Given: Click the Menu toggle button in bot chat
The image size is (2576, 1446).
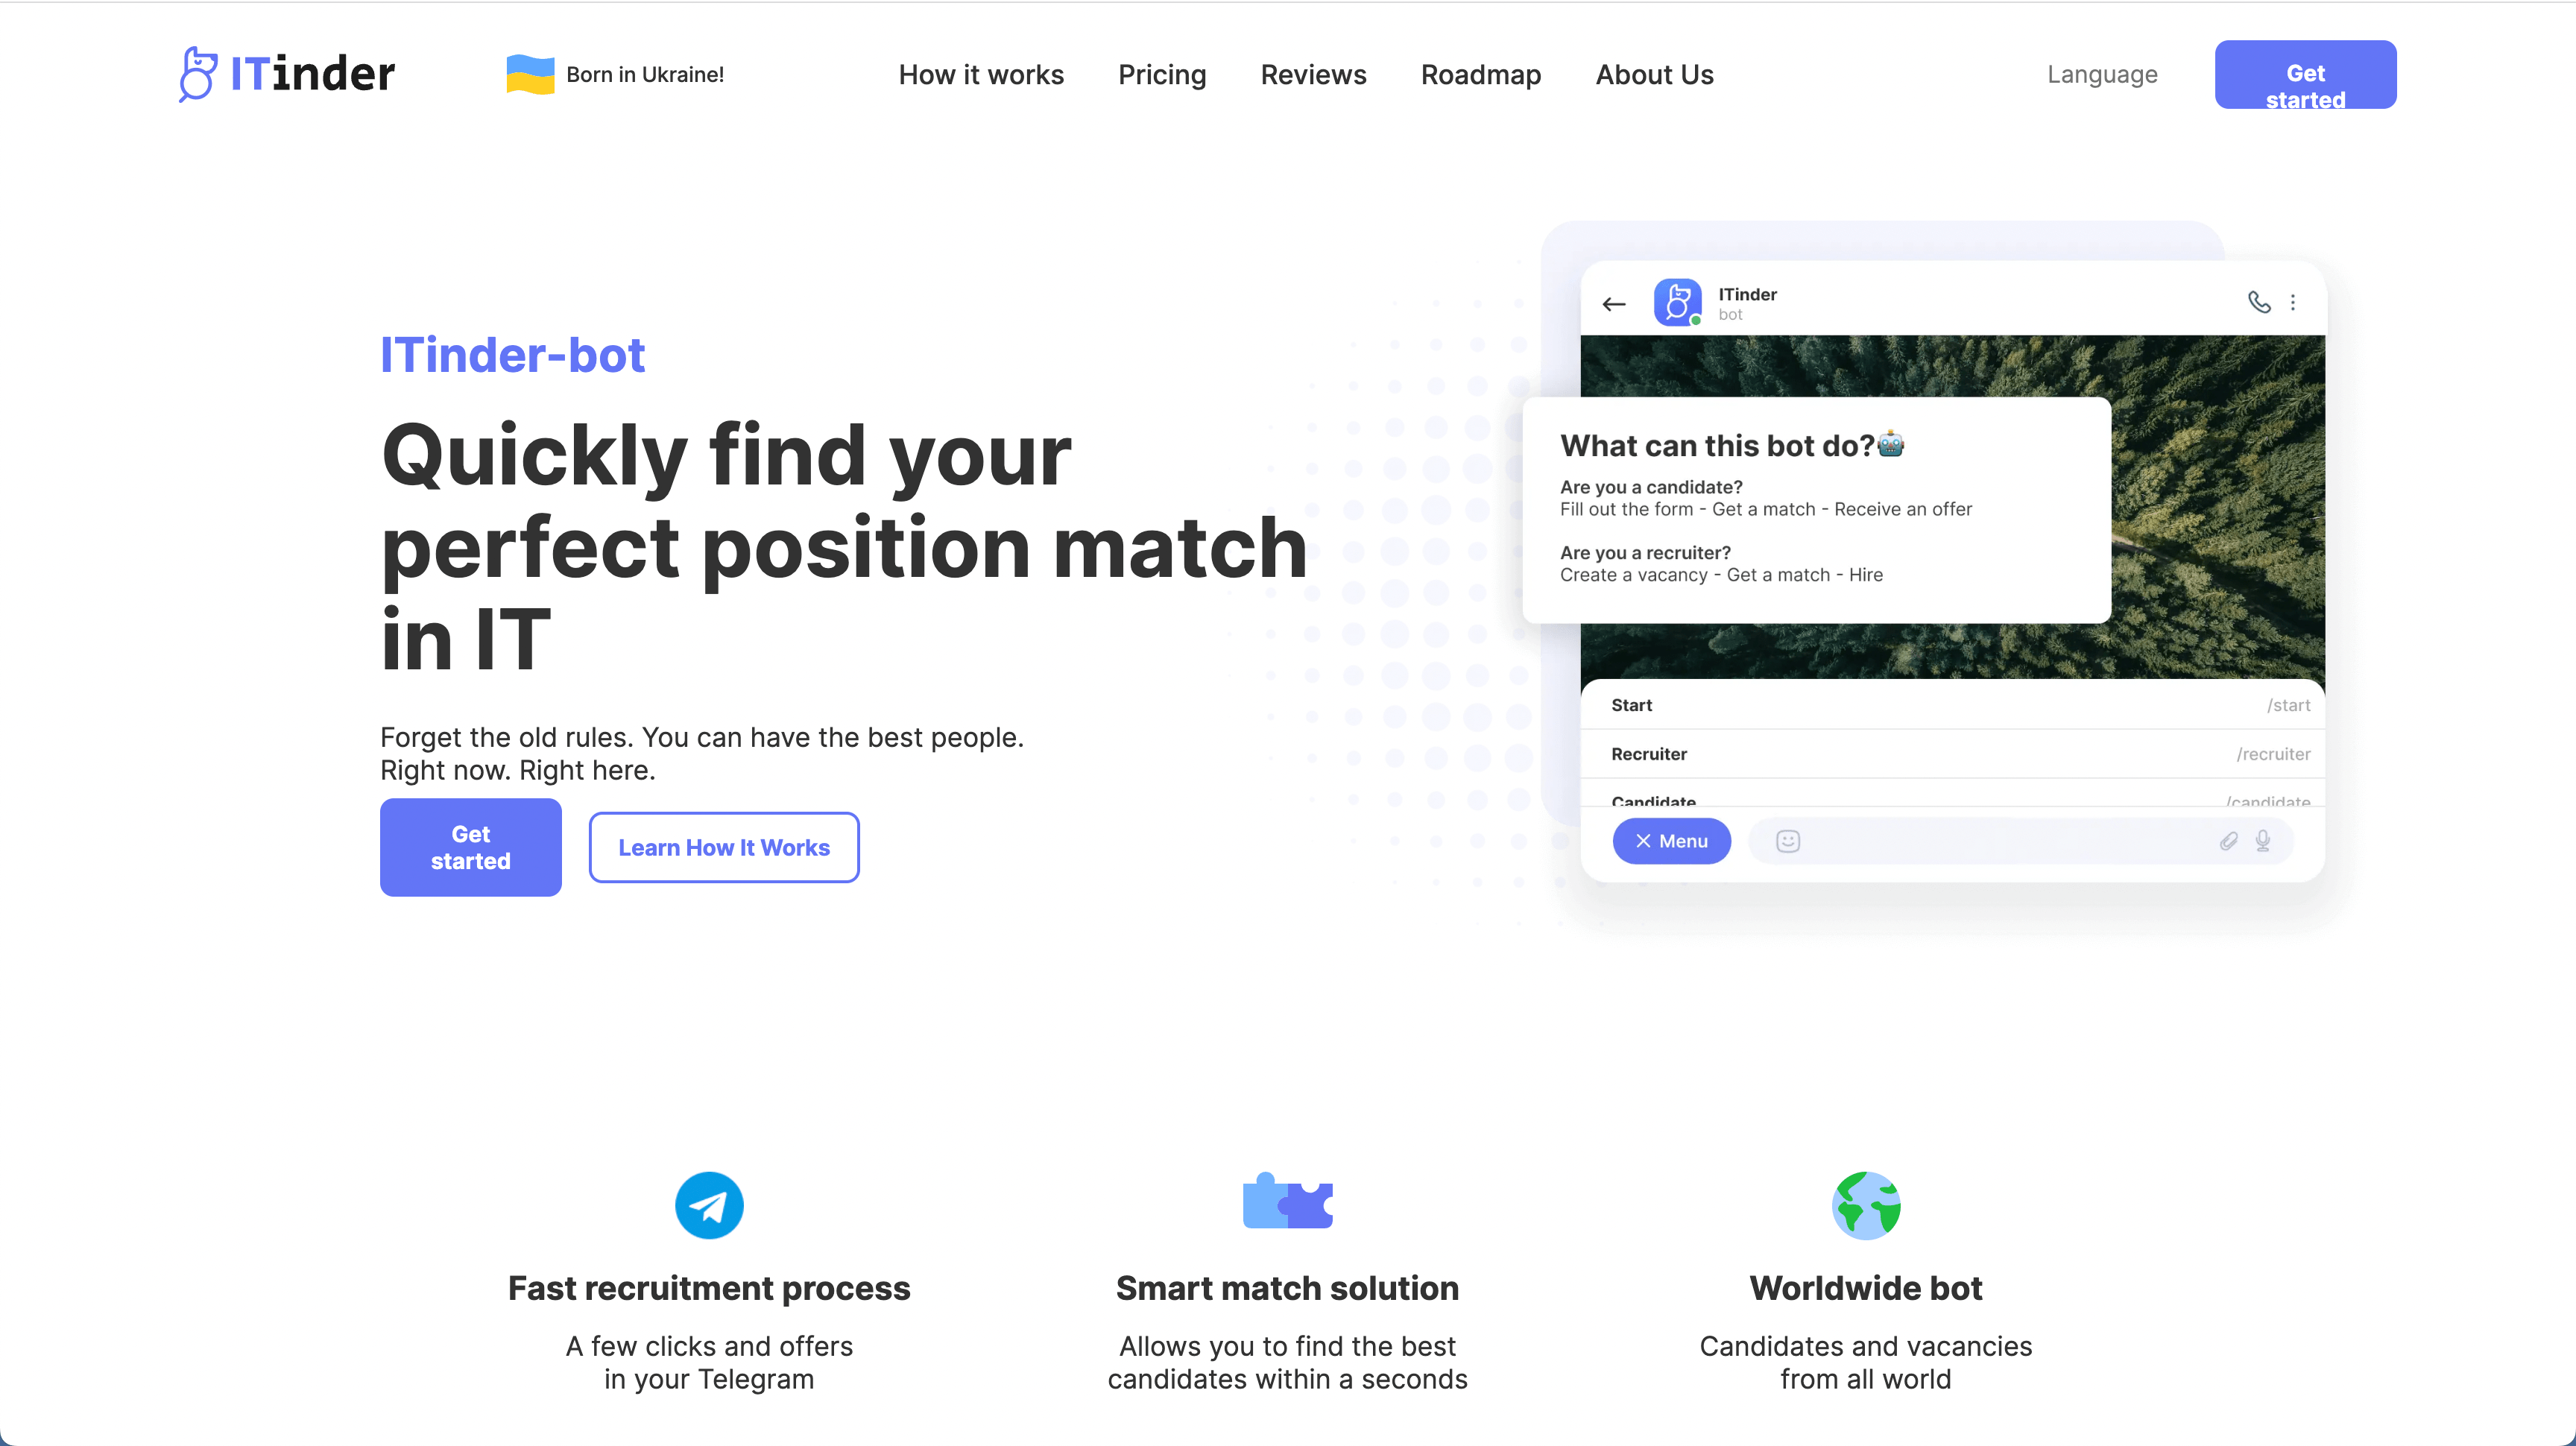Looking at the screenshot, I should click(x=1672, y=841).
